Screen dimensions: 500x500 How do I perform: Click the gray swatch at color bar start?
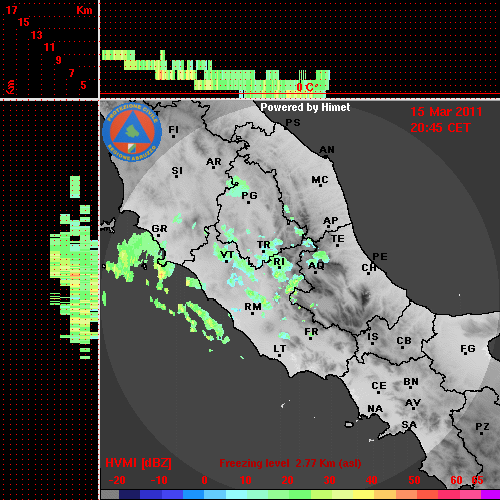[x=110, y=495]
